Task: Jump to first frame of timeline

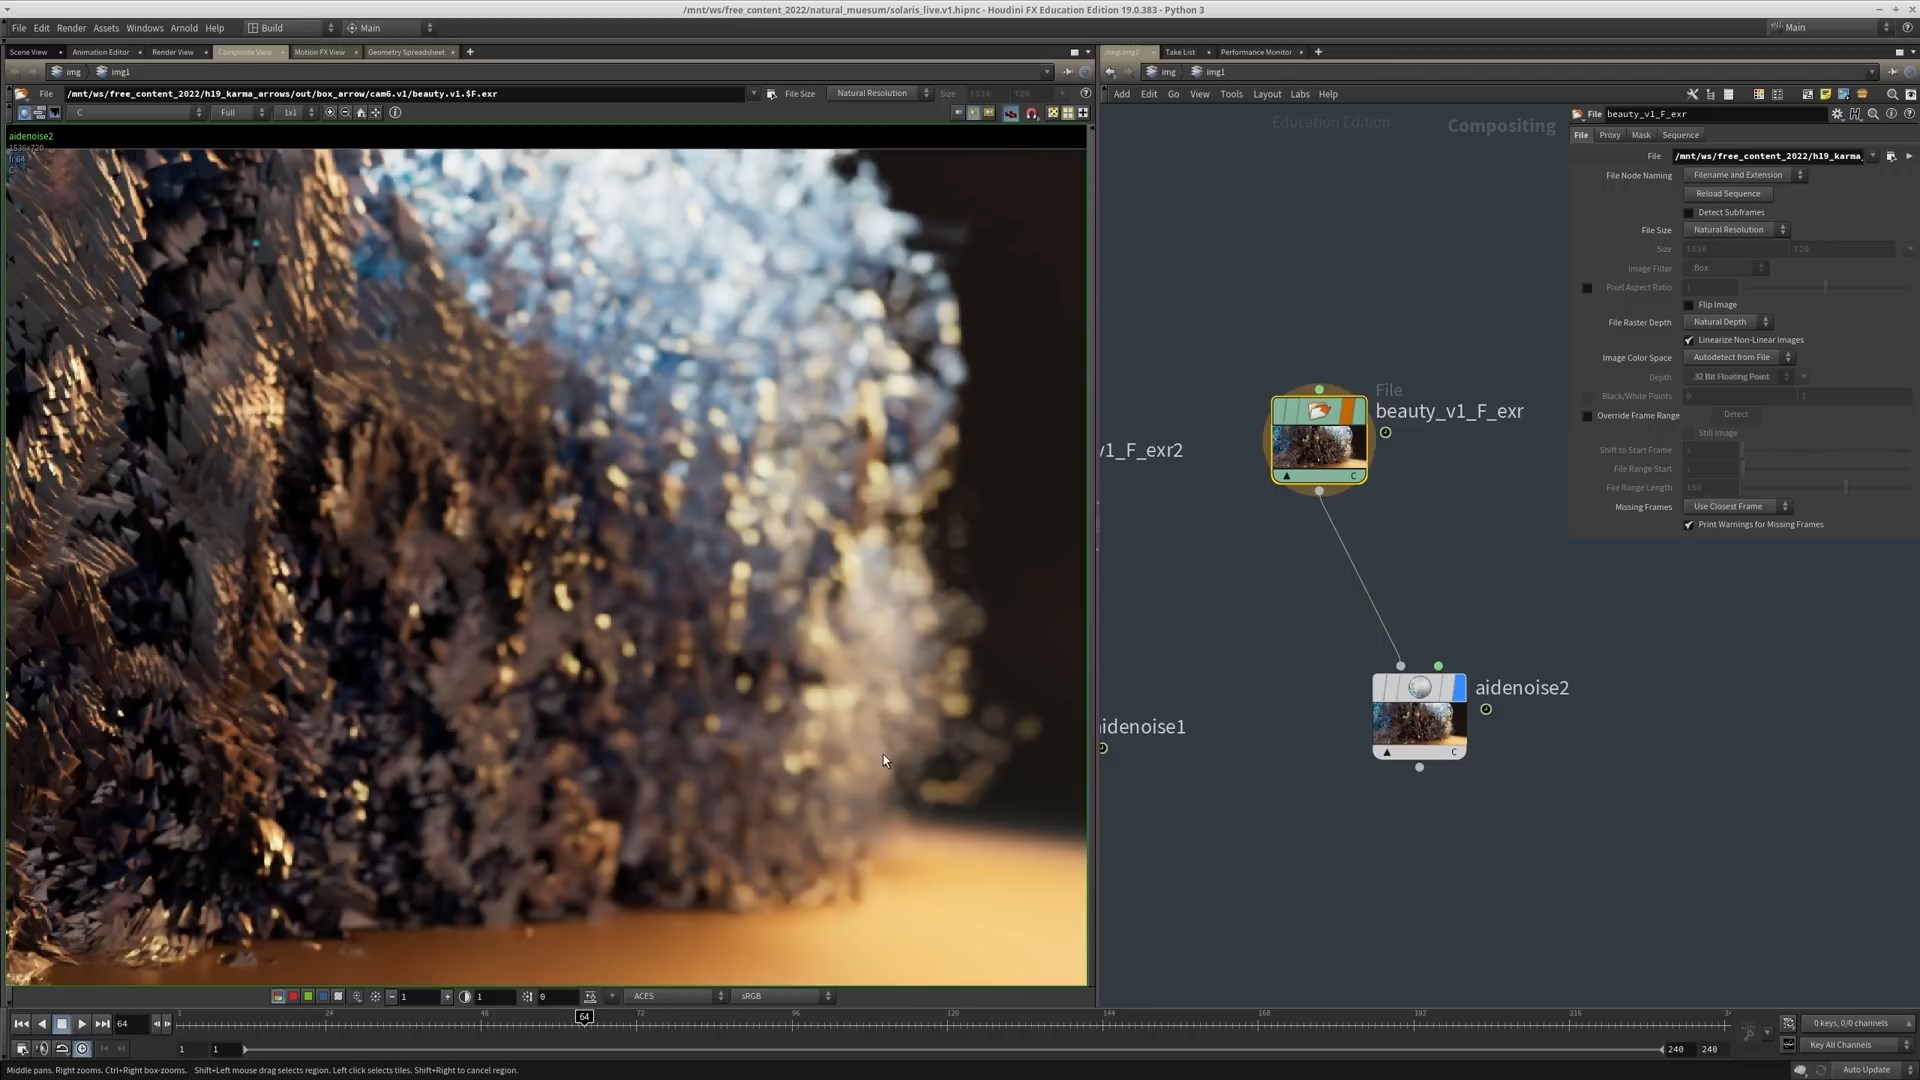Action: coord(21,1024)
